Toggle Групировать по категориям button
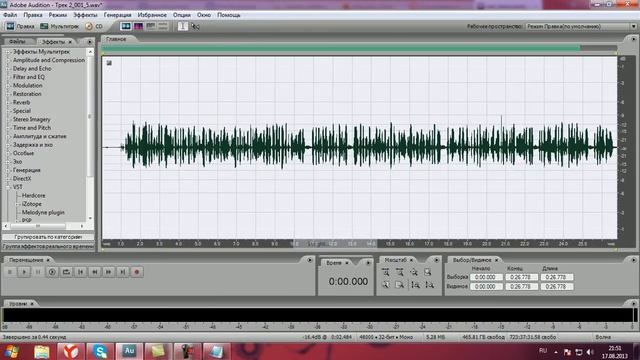Image resolution: width=640 pixels, height=360 pixels. pyautogui.click(x=48, y=237)
